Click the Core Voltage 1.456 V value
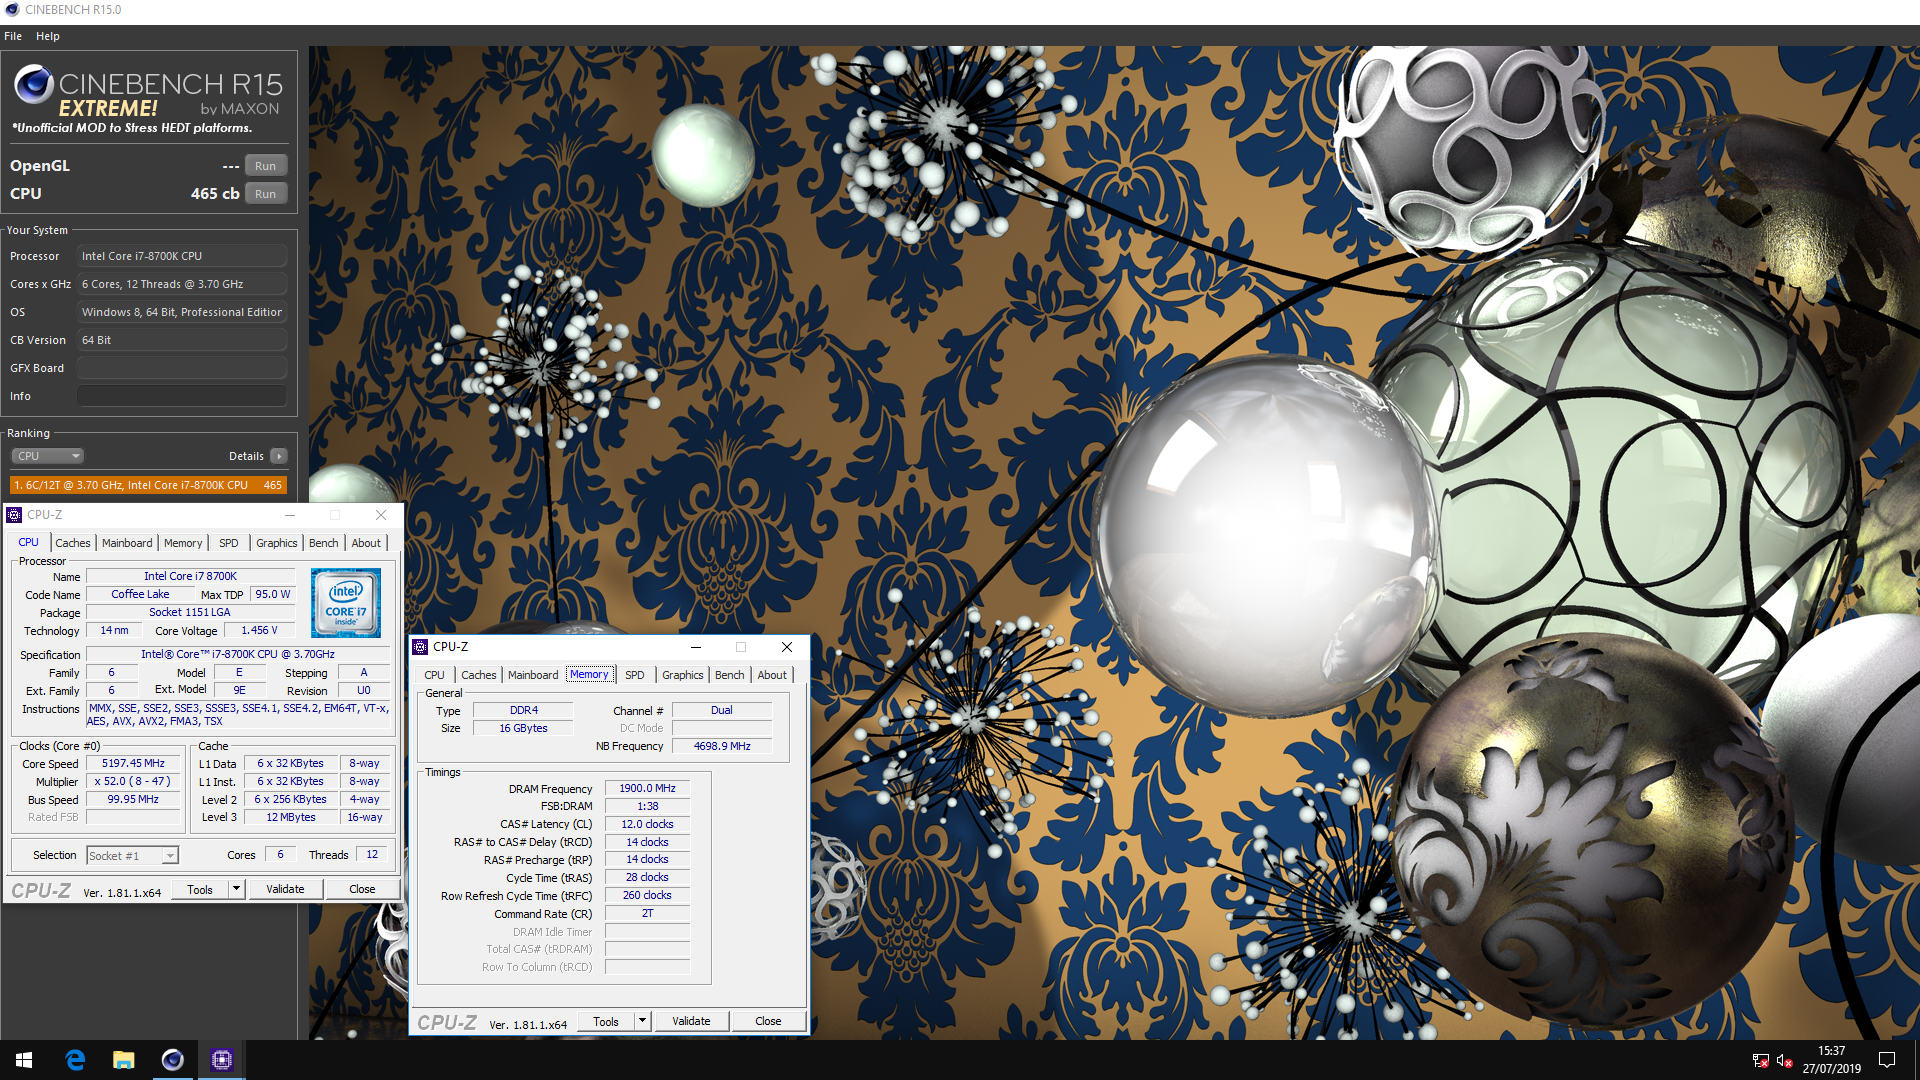Image resolution: width=1920 pixels, height=1080 pixels. (x=259, y=631)
